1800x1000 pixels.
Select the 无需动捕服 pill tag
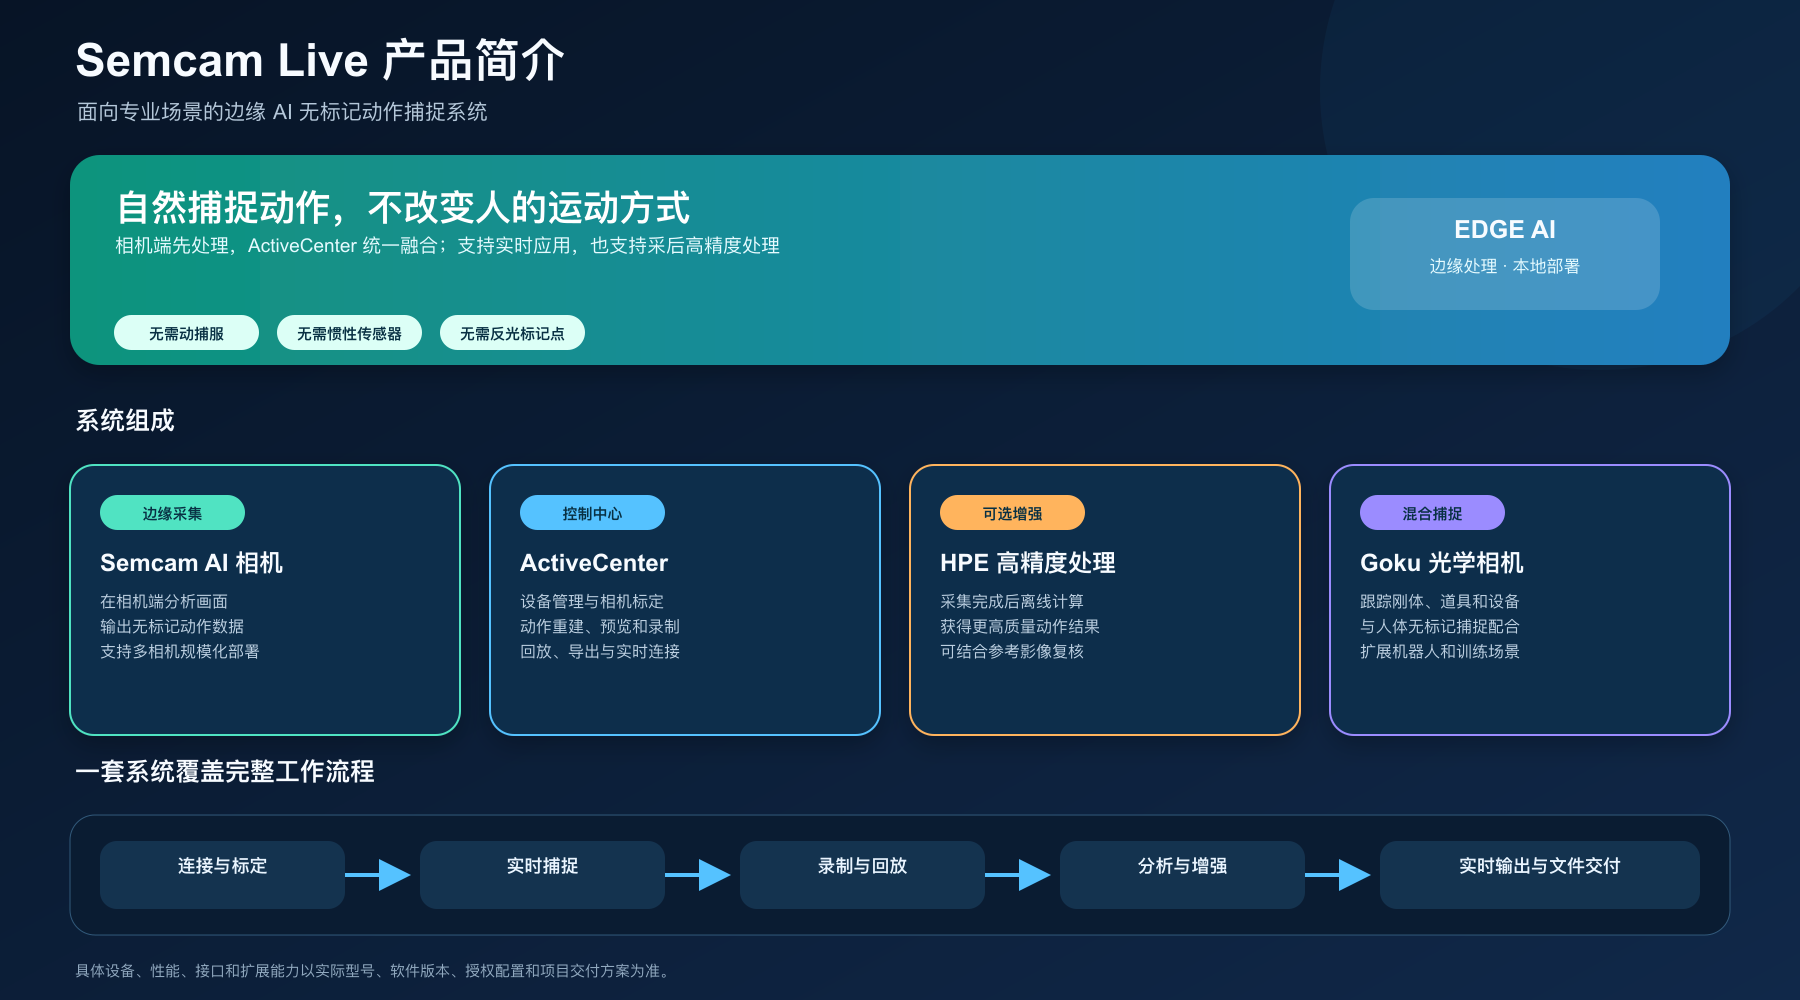186,333
